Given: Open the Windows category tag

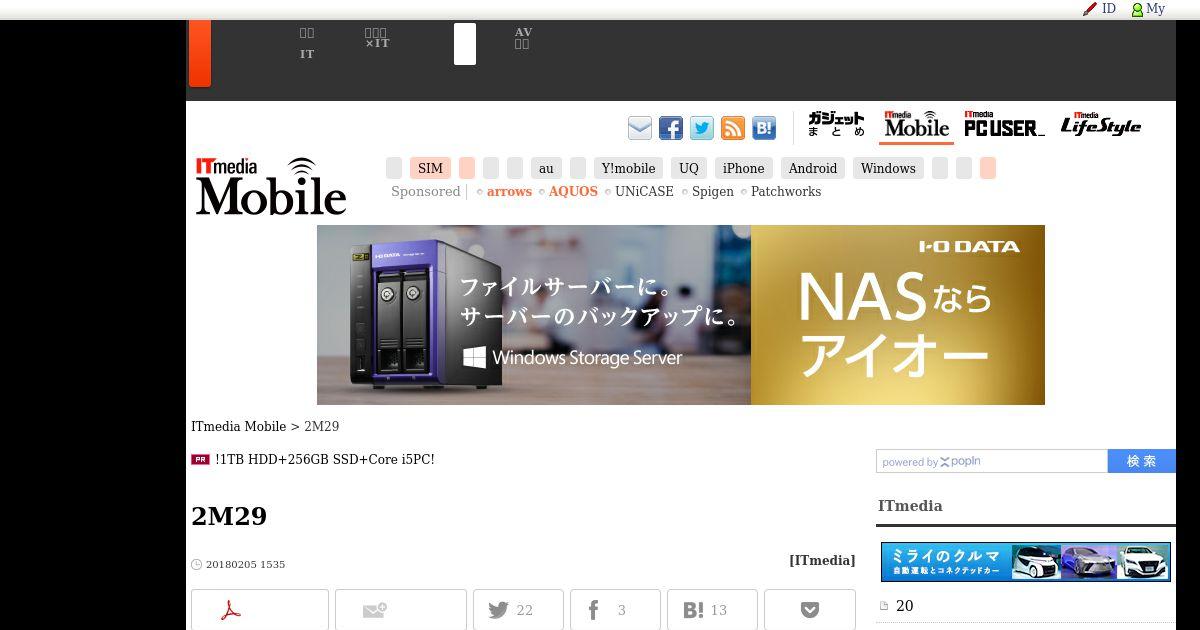Looking at the screenshot, I should (x=888, y=168).
